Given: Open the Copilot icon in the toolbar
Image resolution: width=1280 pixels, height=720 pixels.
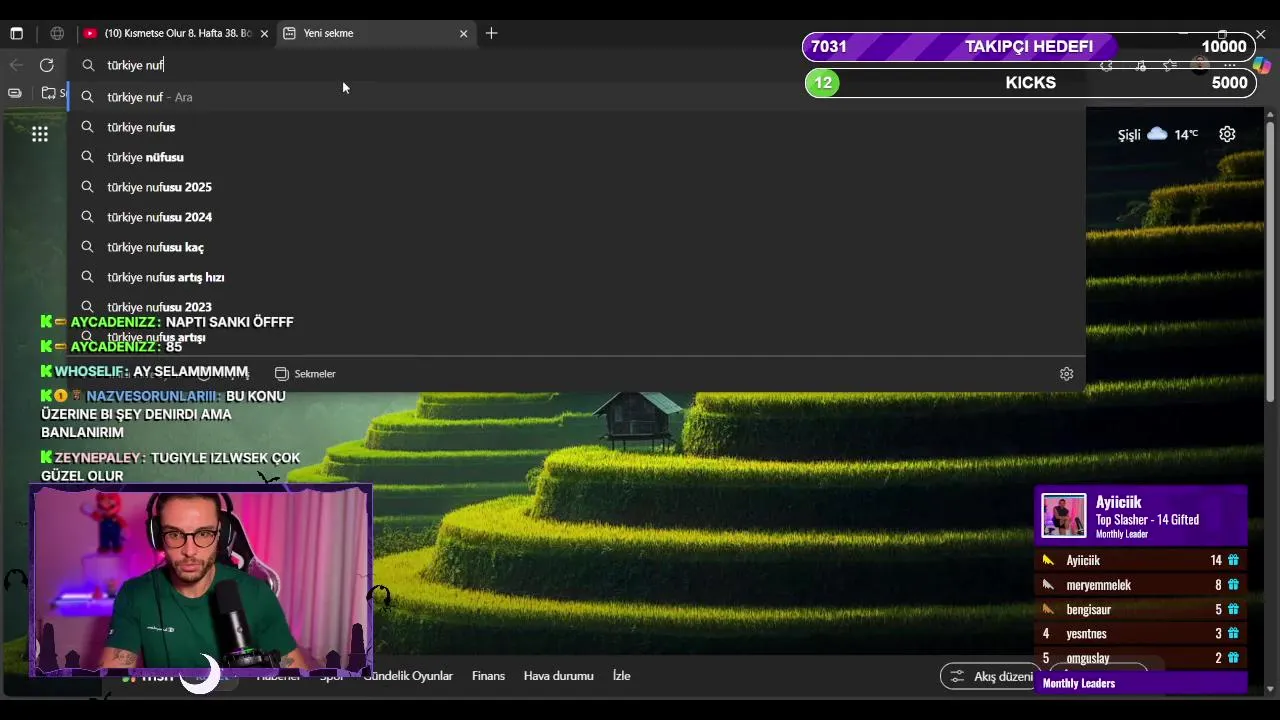Looking at the screenshot, I should click(1262, 65).
